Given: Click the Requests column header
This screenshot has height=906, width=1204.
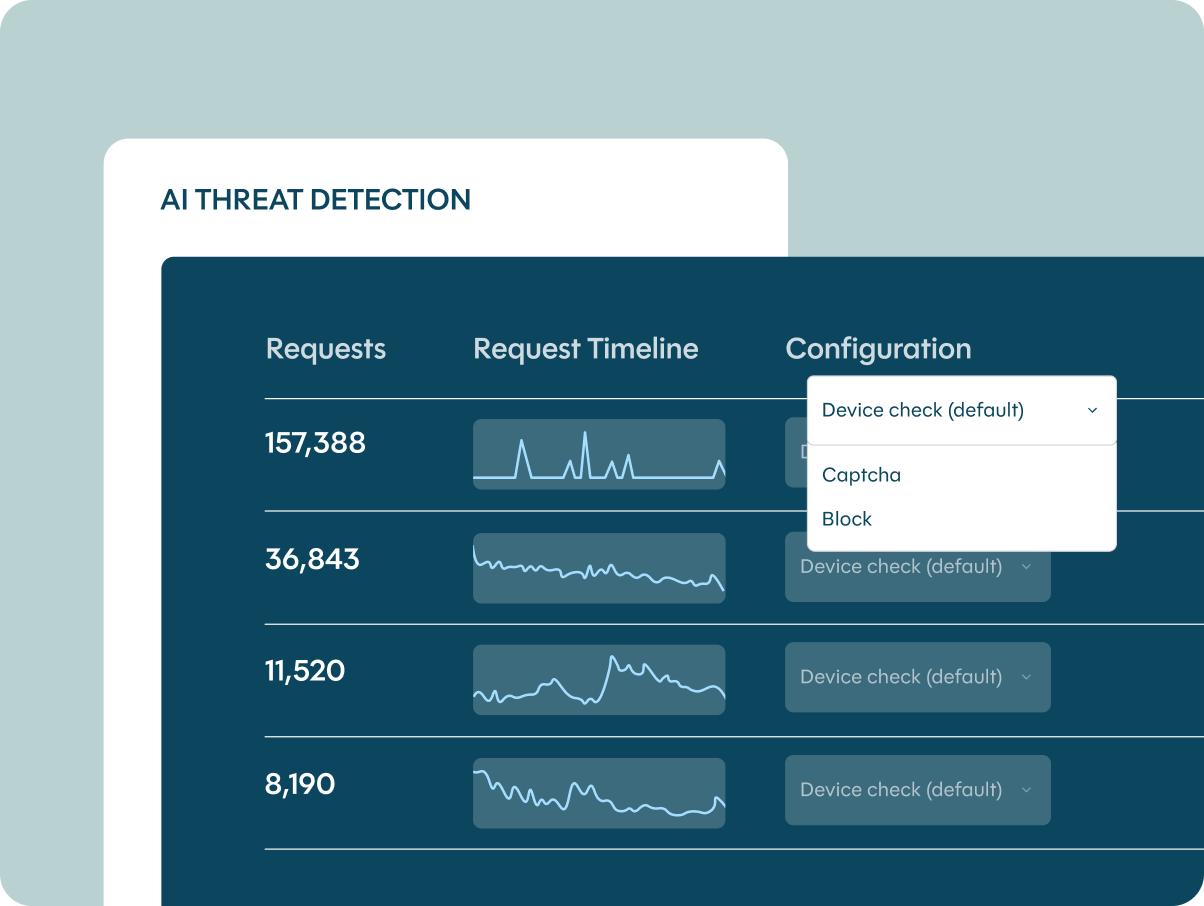Looking at the screenshot, I should 326,349.
